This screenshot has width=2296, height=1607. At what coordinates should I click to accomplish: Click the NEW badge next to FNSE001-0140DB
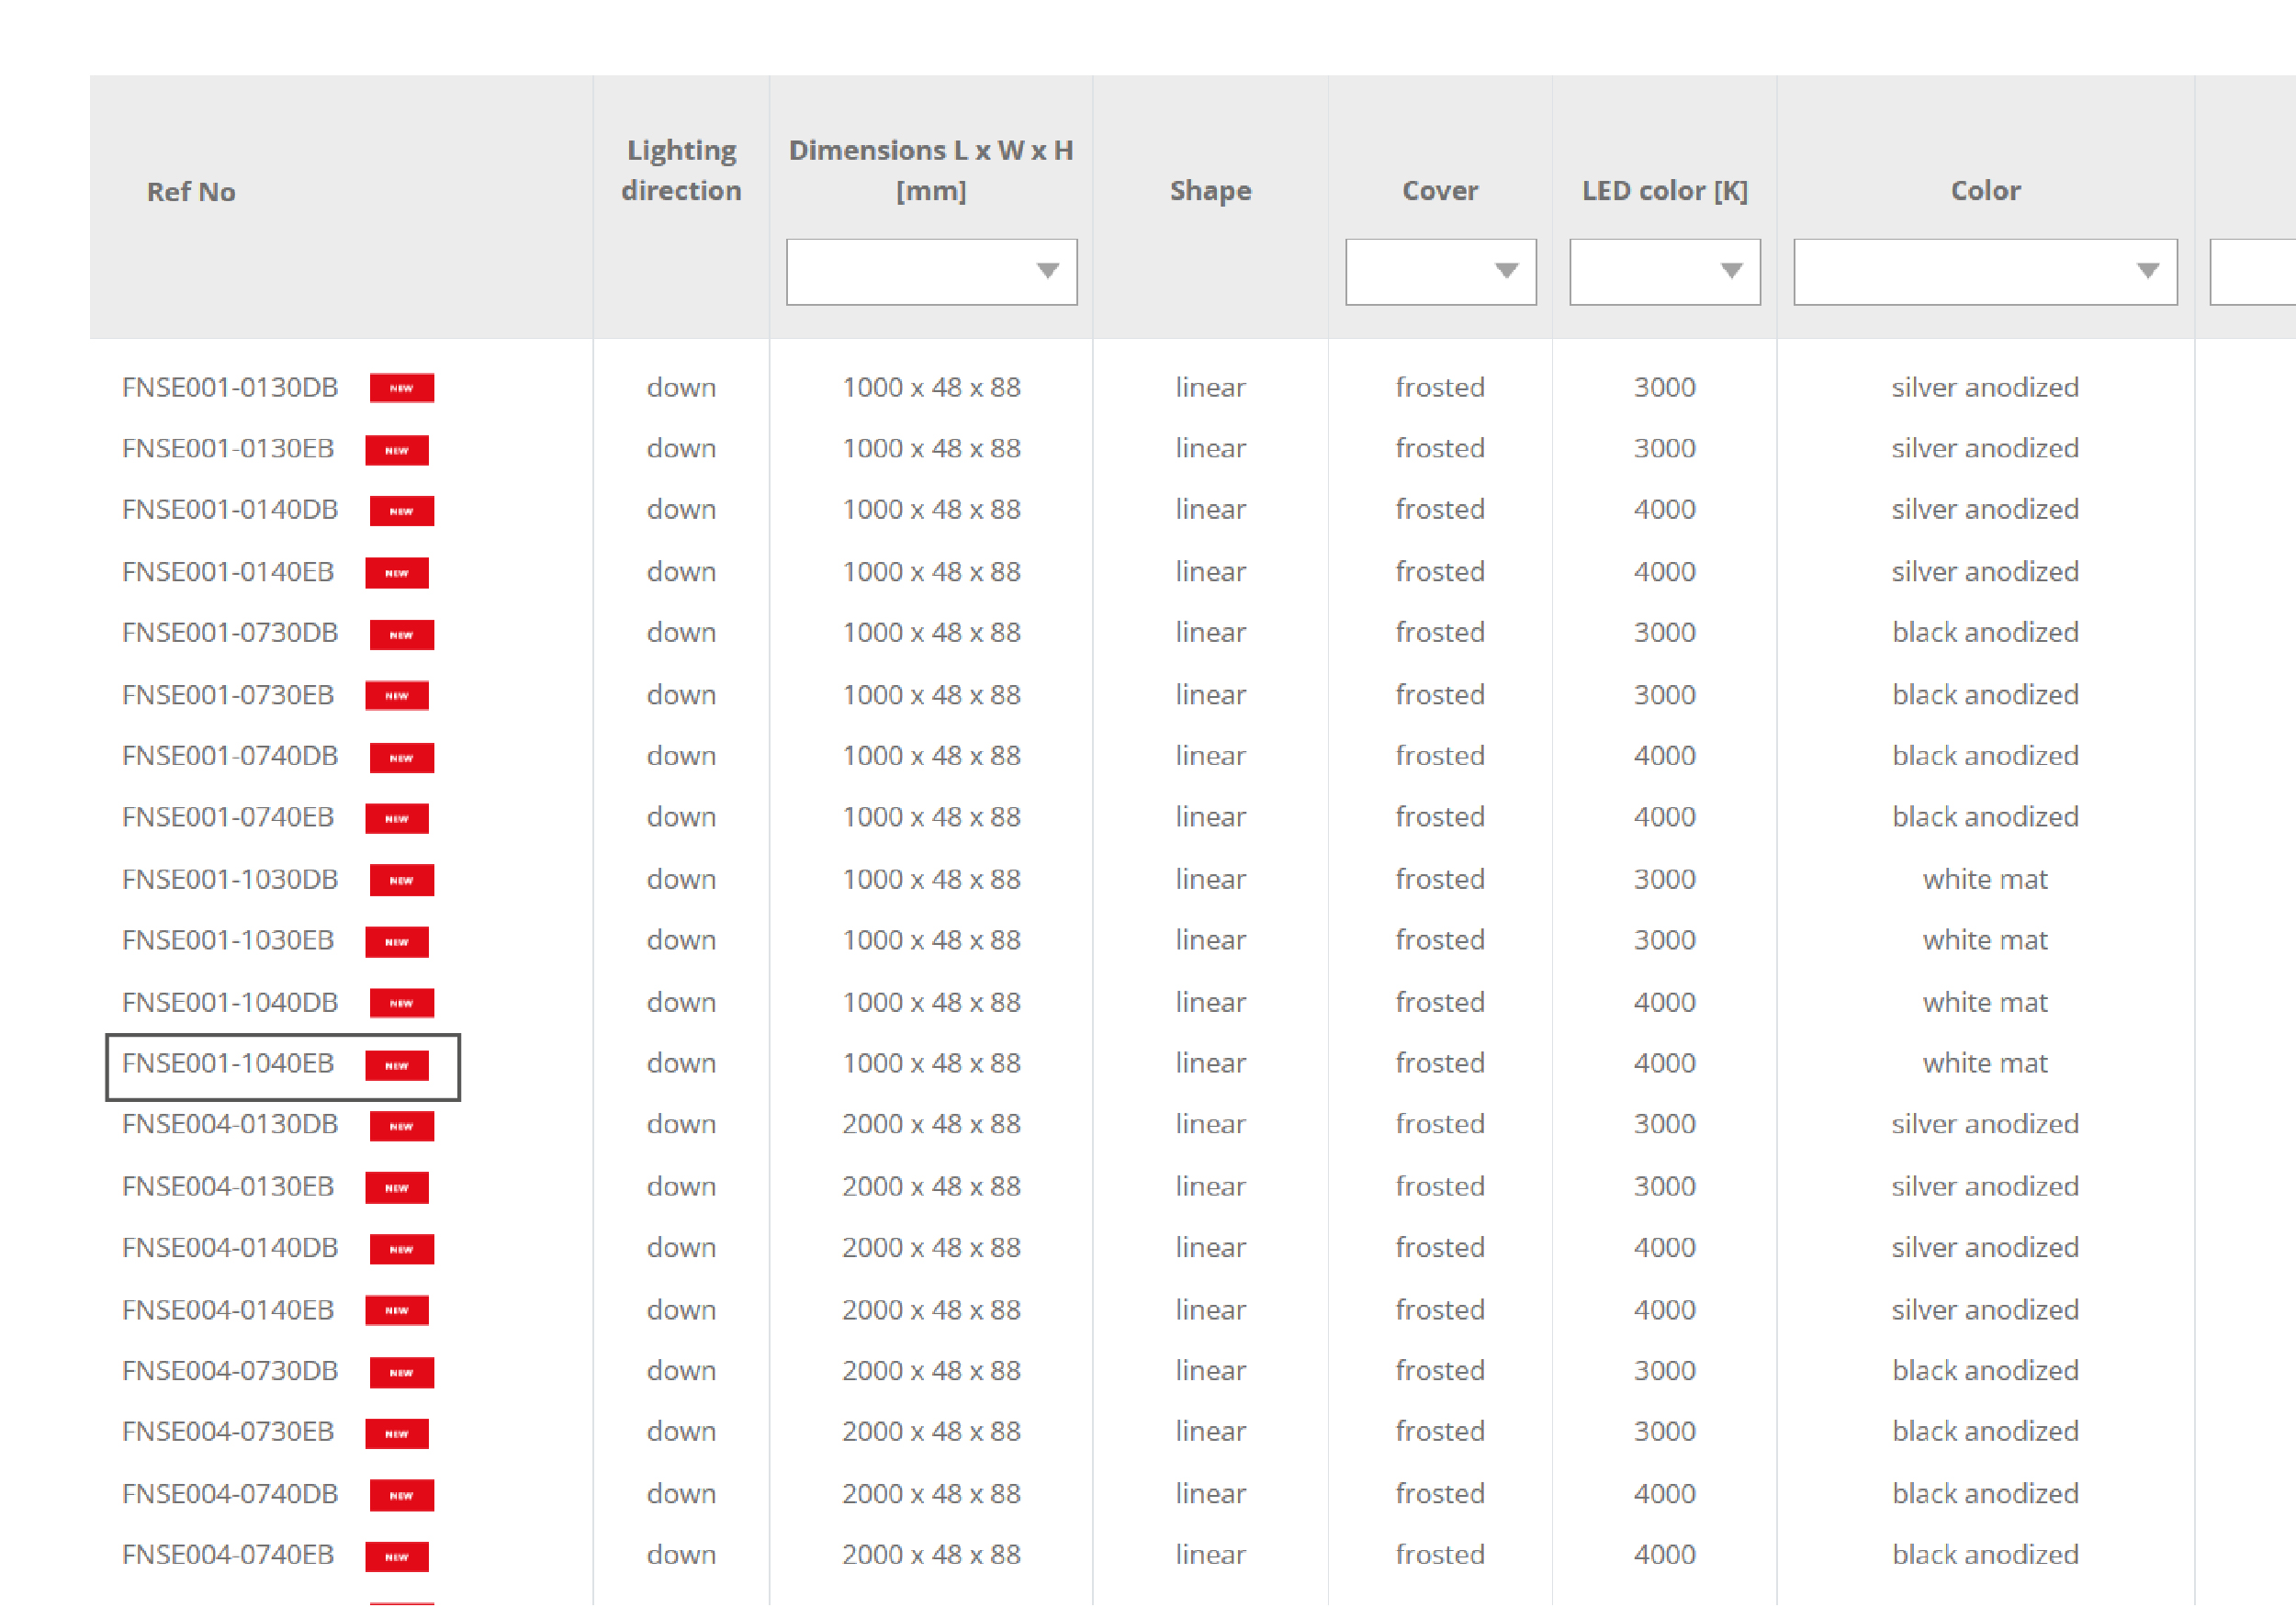click(401, 511)
